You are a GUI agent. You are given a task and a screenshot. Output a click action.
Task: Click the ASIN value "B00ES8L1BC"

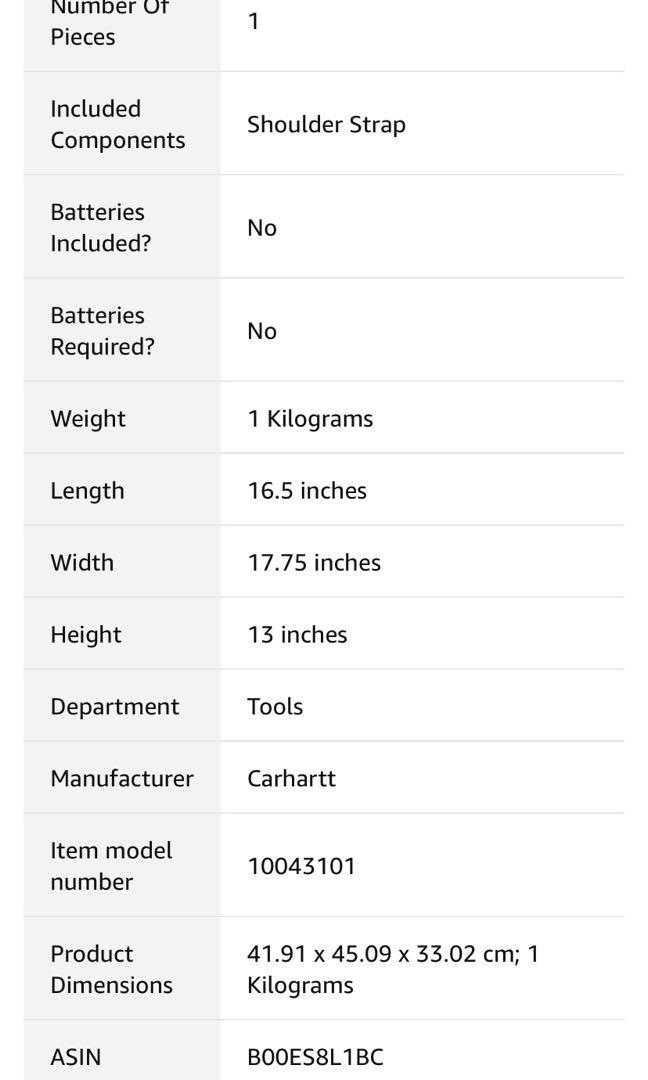point(315,1056)
